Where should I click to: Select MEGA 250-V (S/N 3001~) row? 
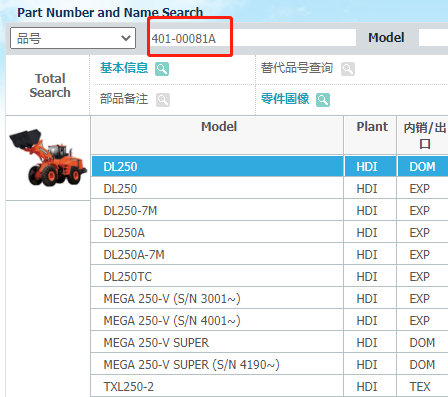pos(269,298)
